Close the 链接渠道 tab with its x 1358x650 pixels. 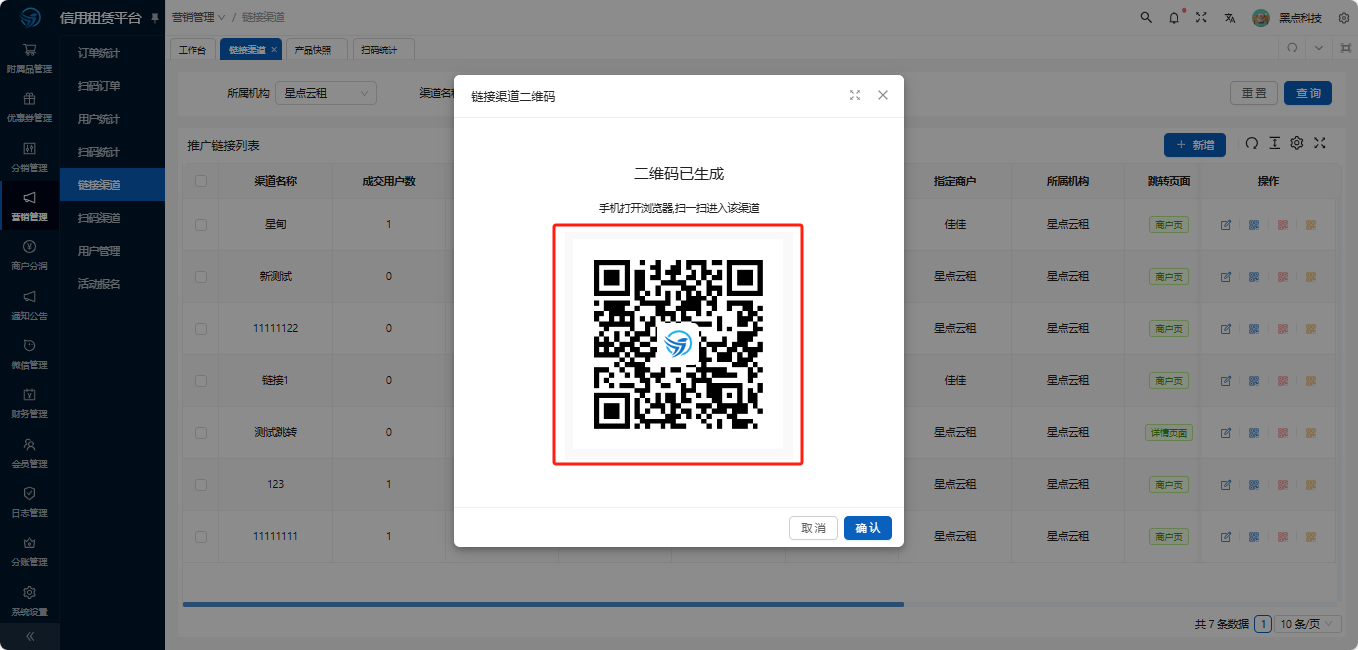(274, 49)
